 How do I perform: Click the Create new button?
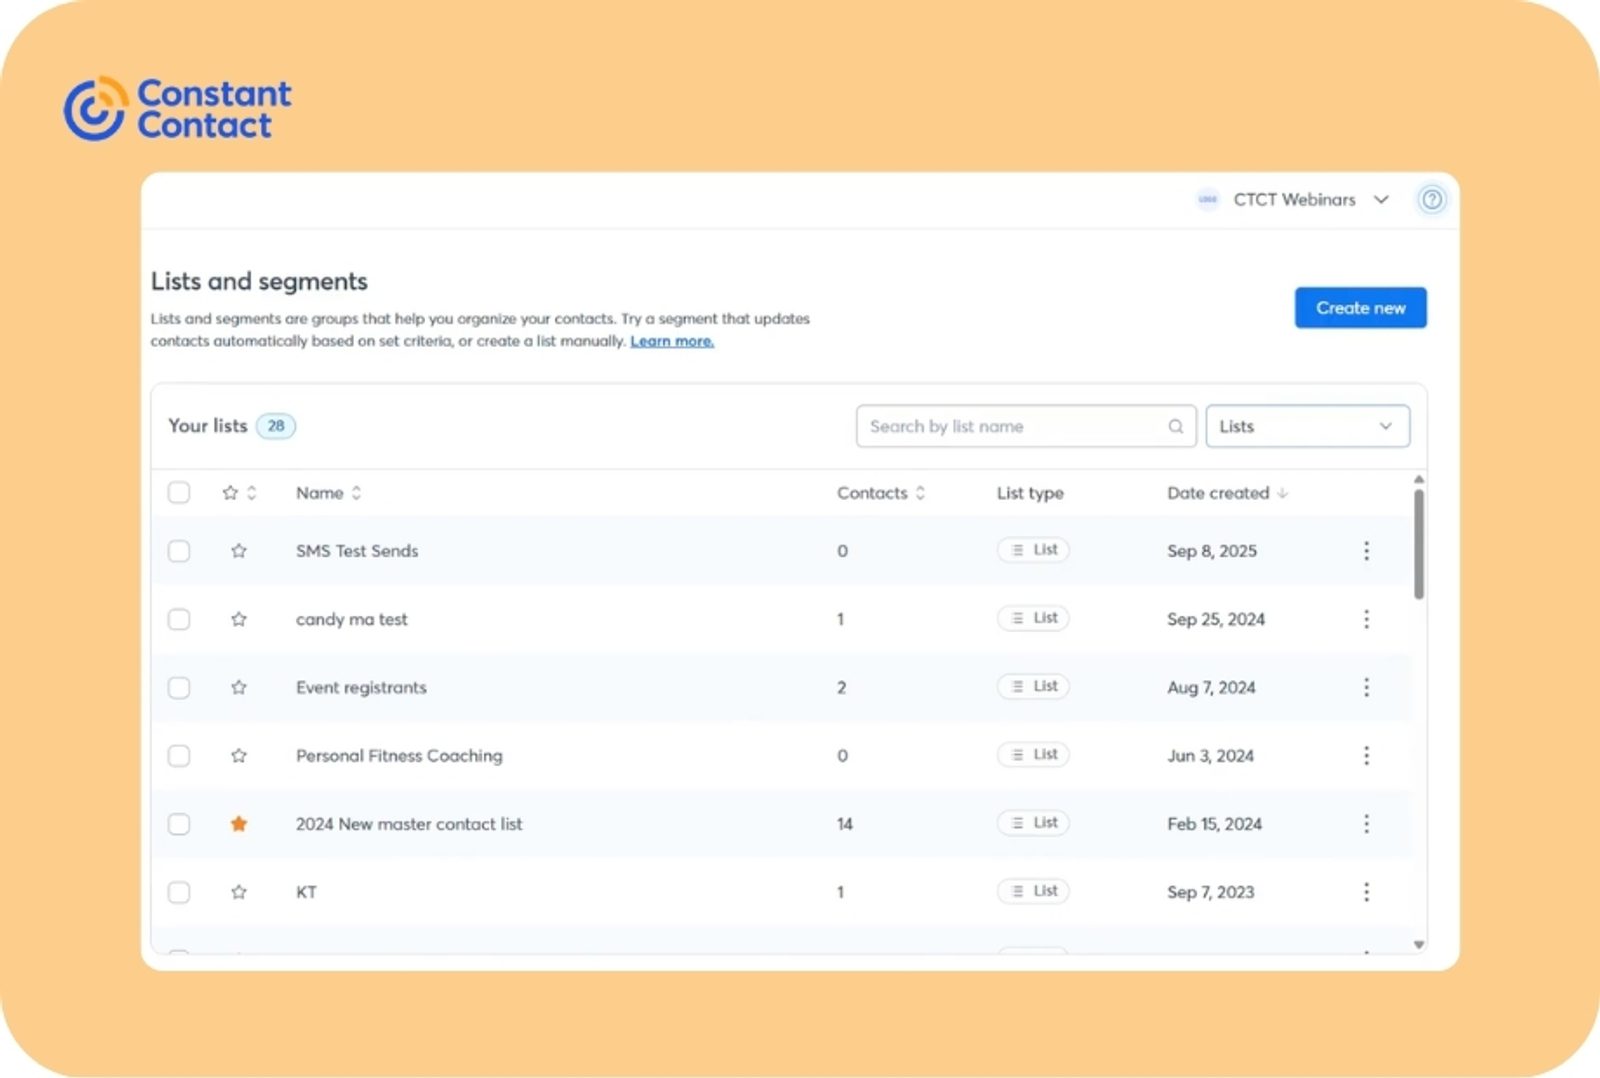coord(1360,308)
